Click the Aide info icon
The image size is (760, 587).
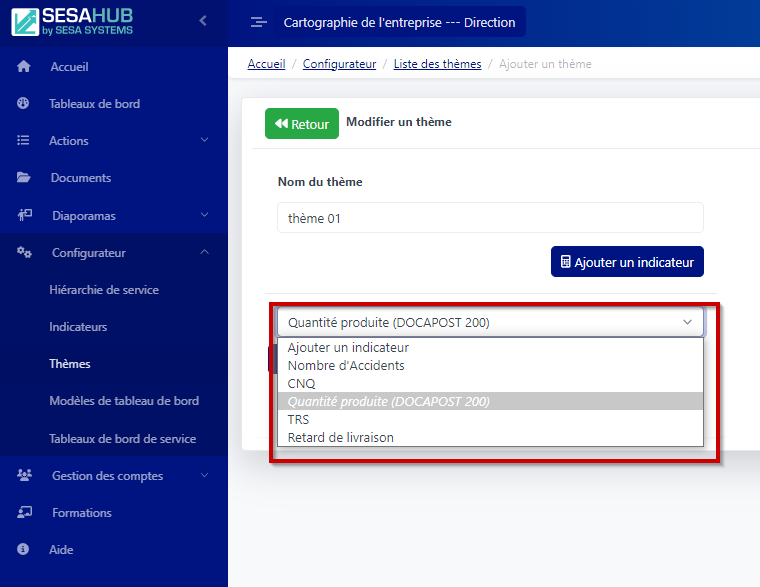point(24,550)
